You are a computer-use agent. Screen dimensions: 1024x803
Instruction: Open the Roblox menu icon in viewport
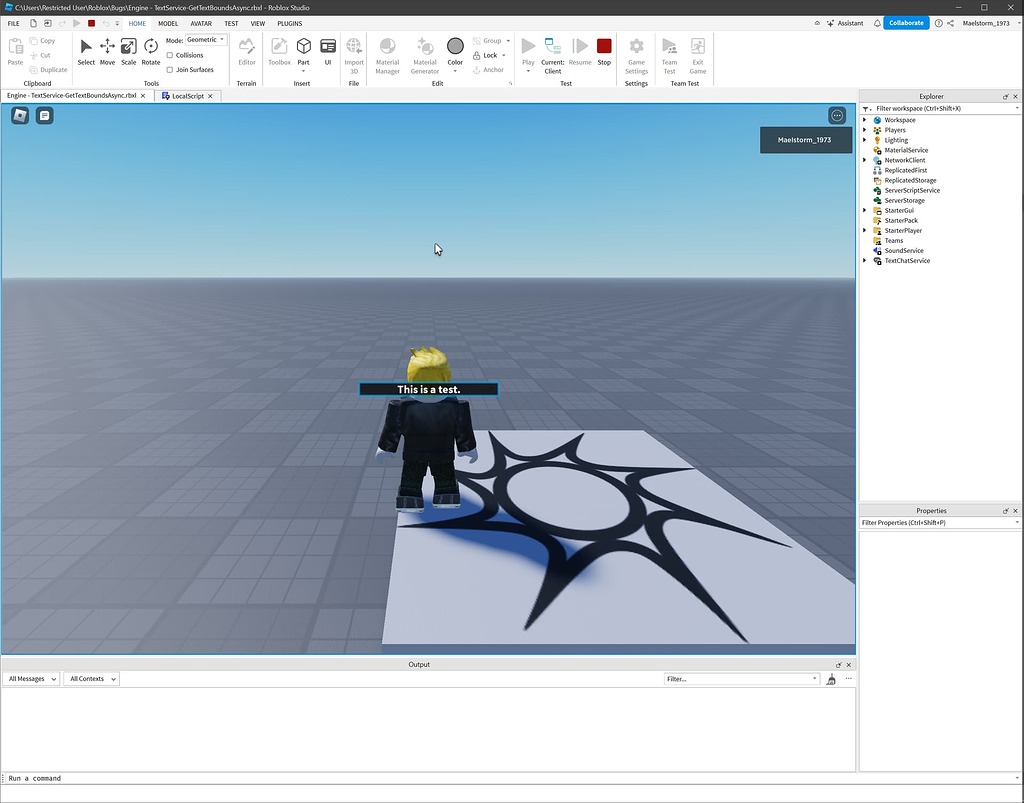click(x=20, y=116)
